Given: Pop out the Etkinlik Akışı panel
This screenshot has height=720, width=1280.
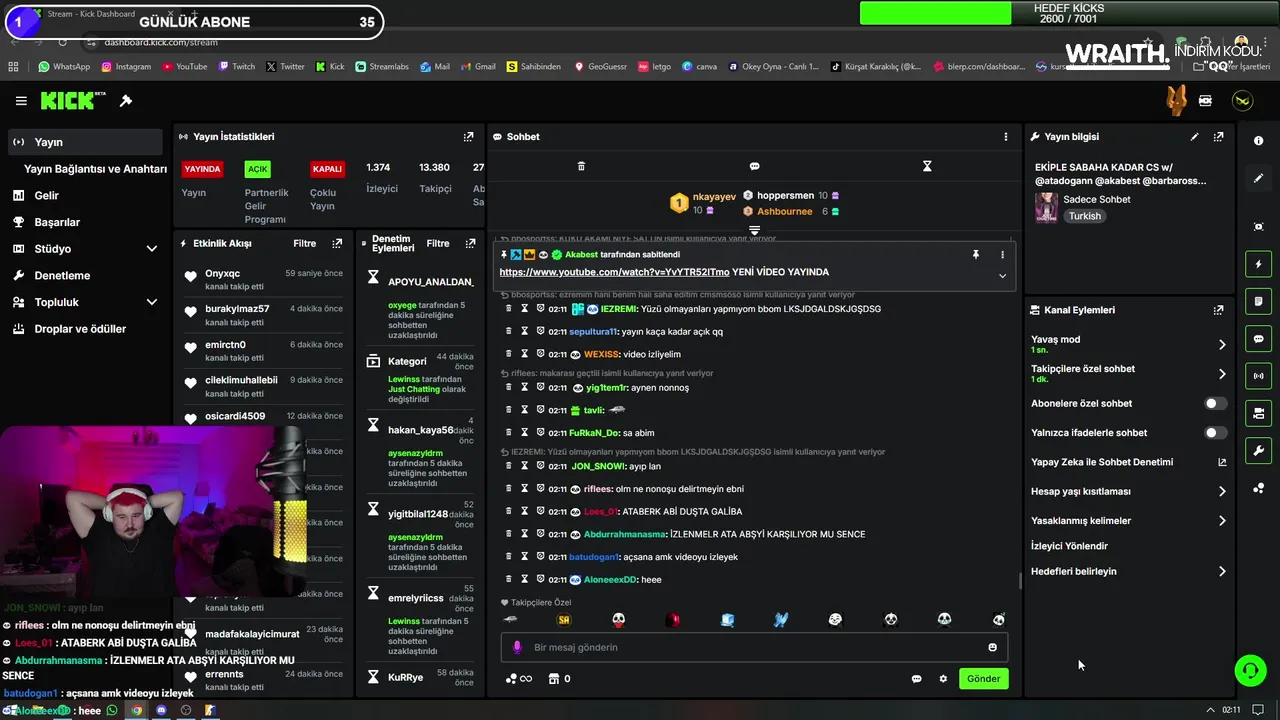Looking at the screenshot, I should pyautogui.click(x=337, y=243).
